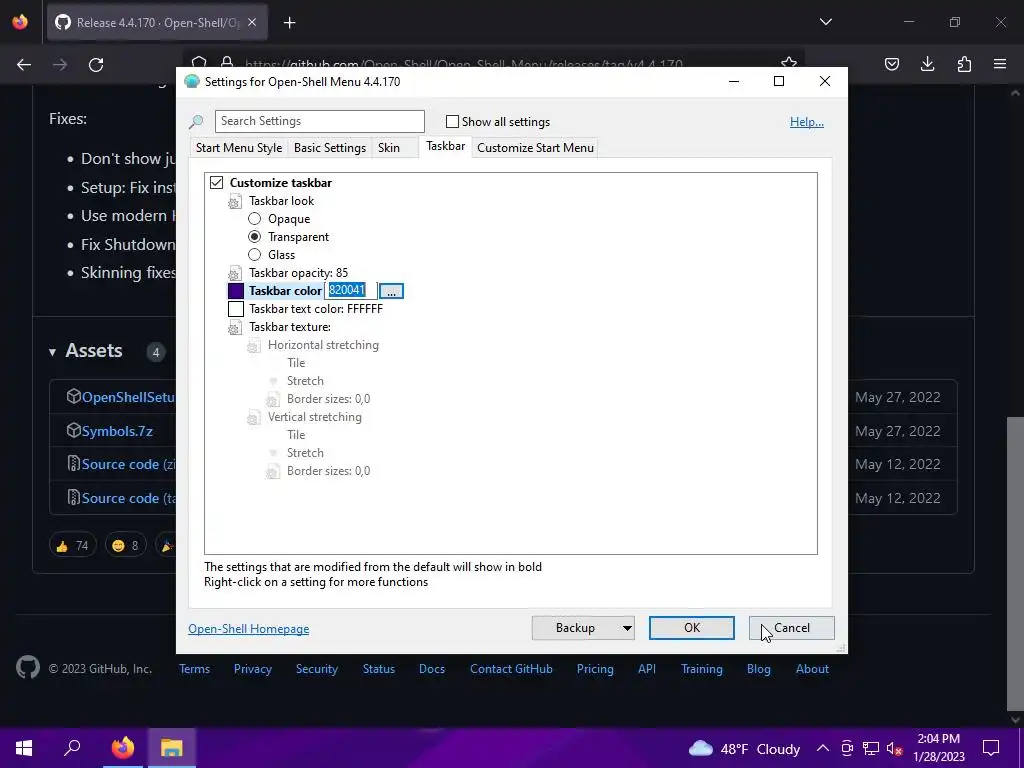Select the Taskbar texture setting
The height and width of the screenshot is (768, 1024).
click(x=290, y=327)
